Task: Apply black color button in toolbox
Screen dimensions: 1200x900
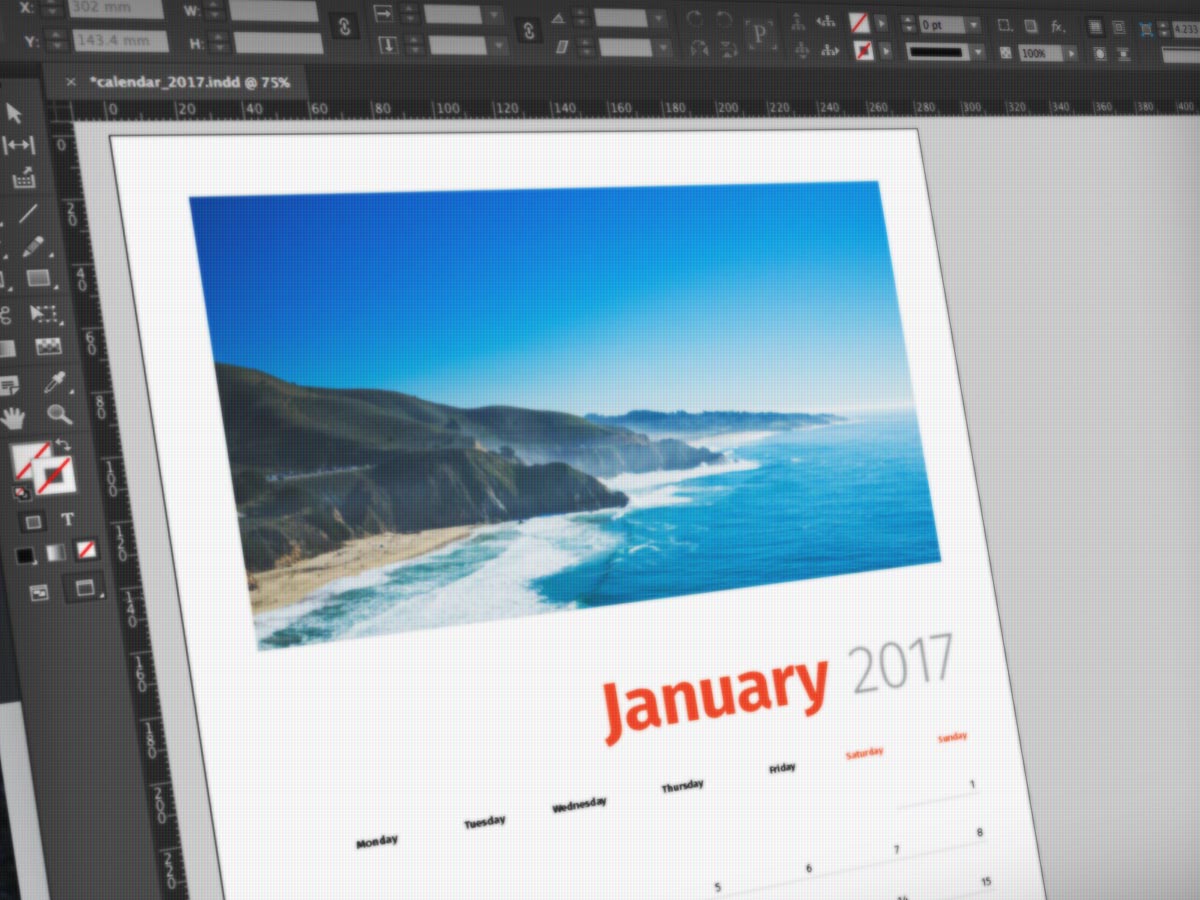Action: [x=25, y=555]
